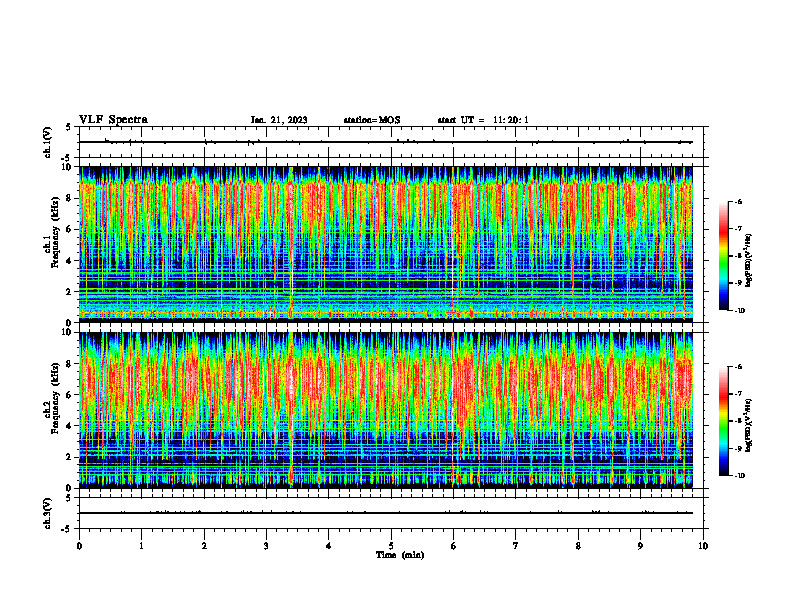Click the "VLF Spectra" plot title

tap(113, 120)
